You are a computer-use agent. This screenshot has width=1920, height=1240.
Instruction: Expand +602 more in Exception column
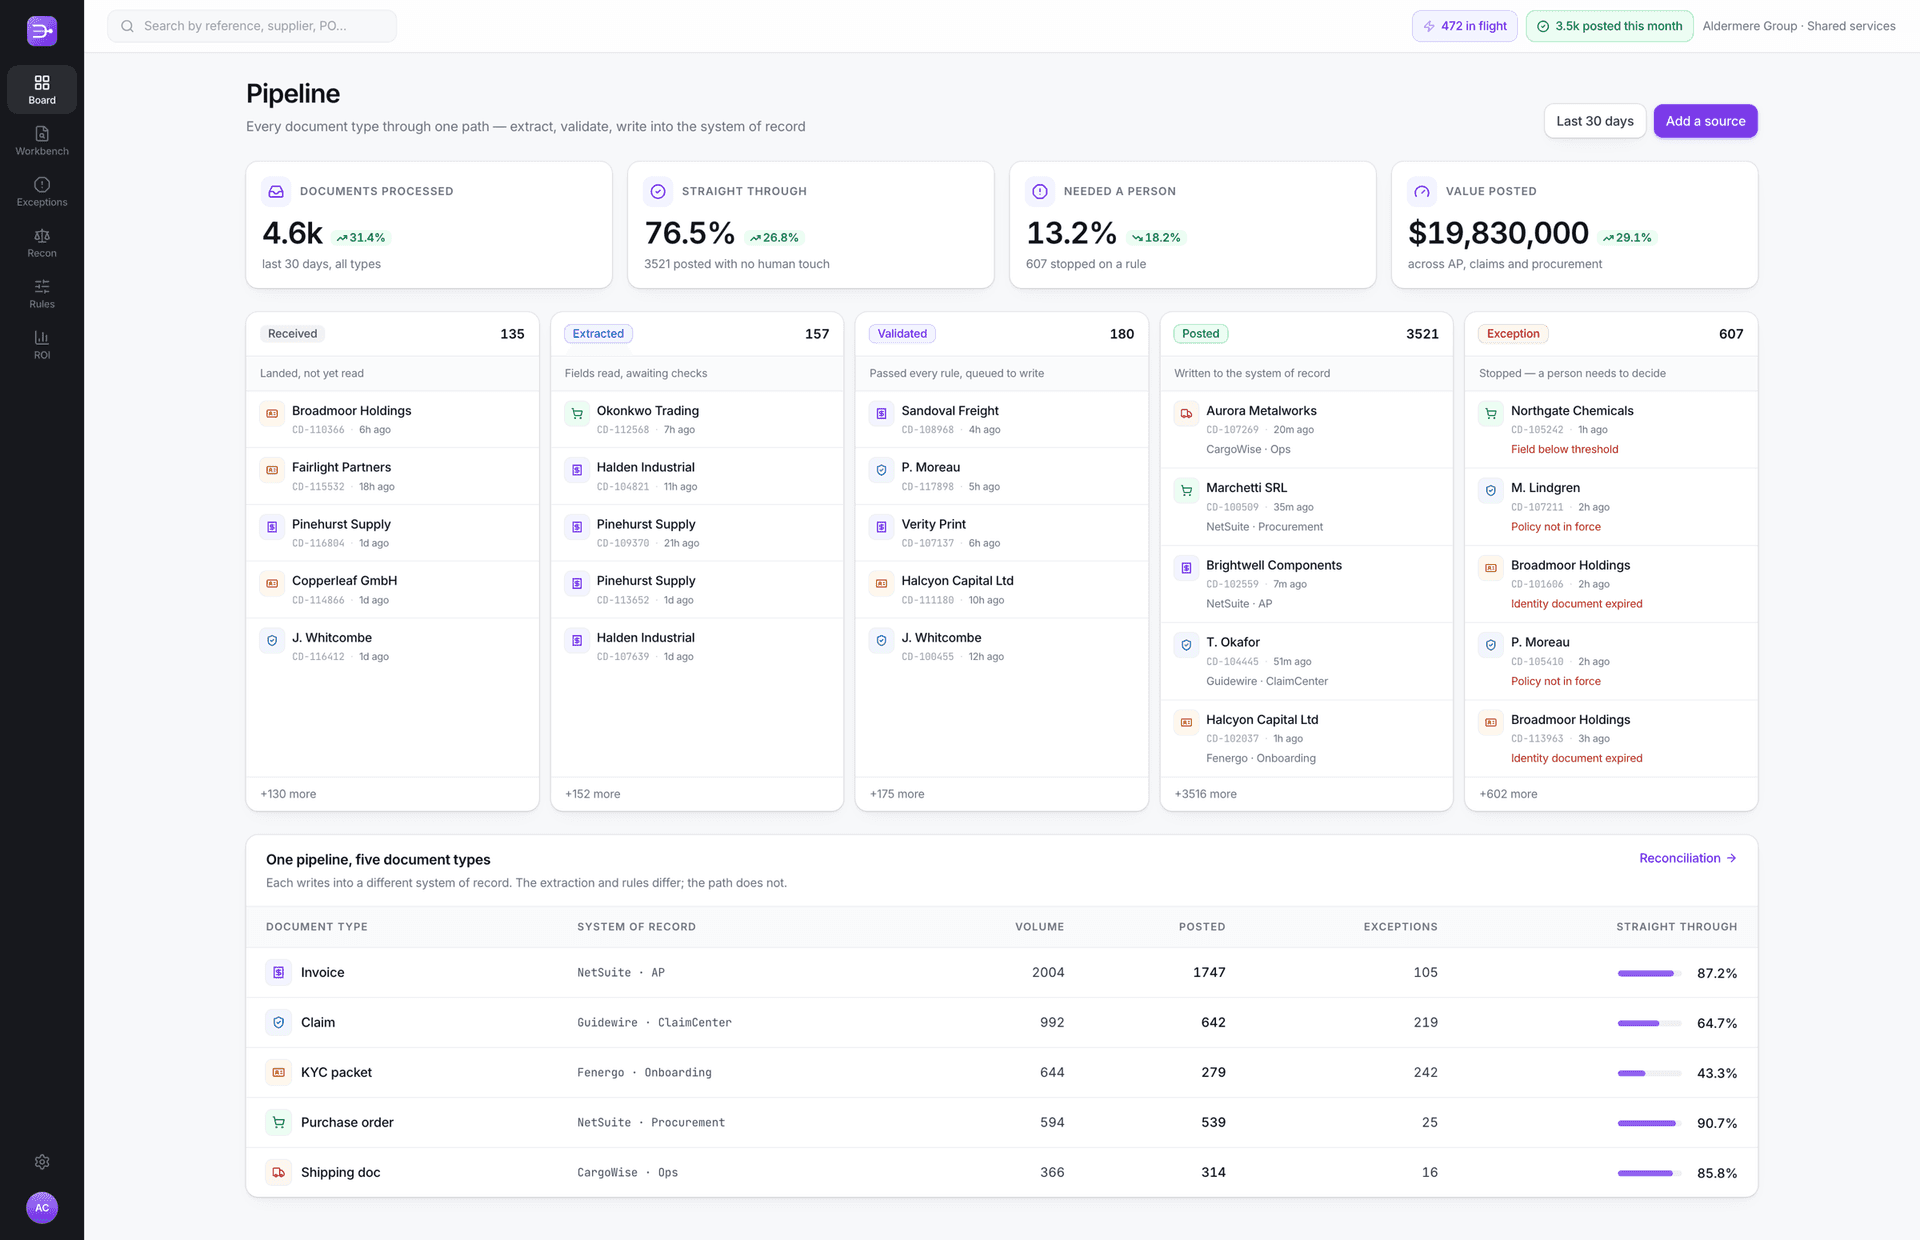[x=1508, y=794]
